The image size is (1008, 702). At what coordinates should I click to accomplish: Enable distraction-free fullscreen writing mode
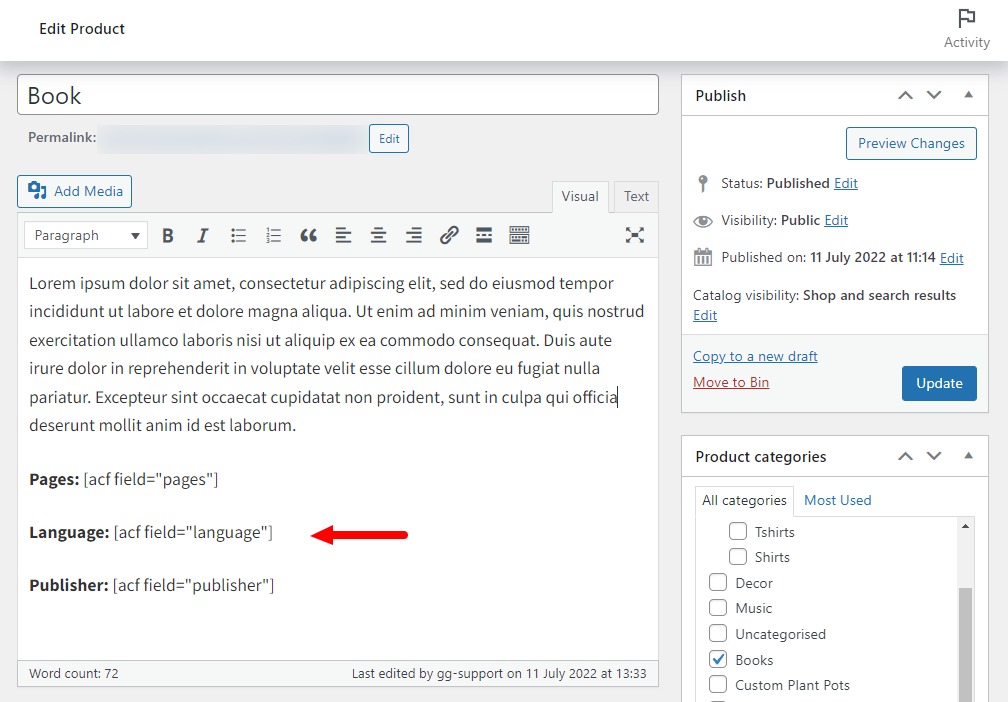[x=634, y=235]
